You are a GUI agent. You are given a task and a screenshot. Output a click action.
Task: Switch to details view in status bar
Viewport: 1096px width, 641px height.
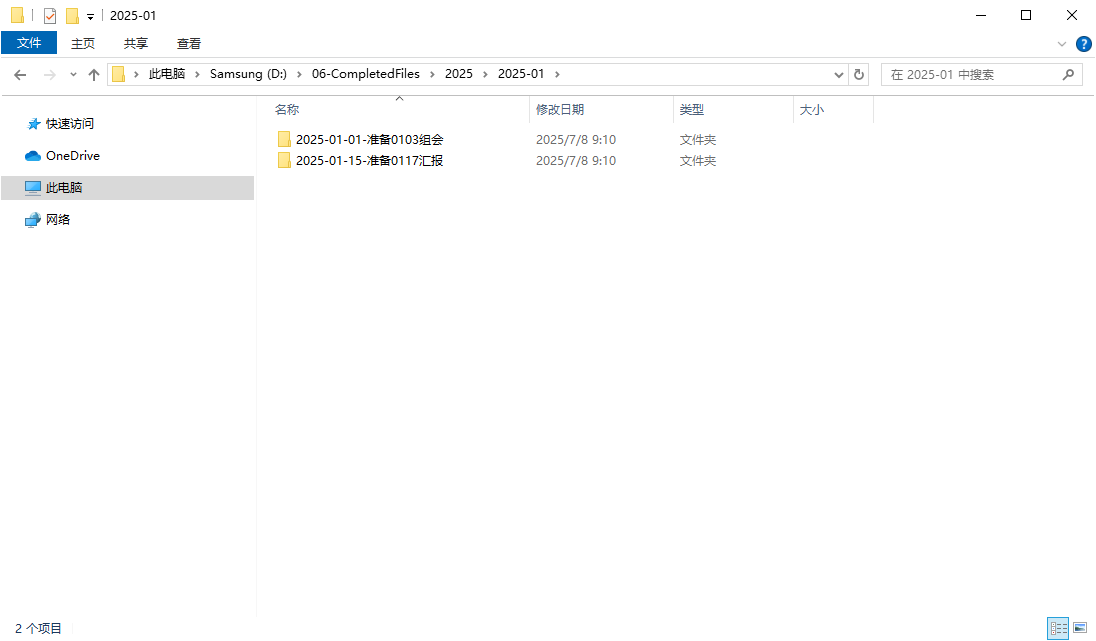(1058, 628)
